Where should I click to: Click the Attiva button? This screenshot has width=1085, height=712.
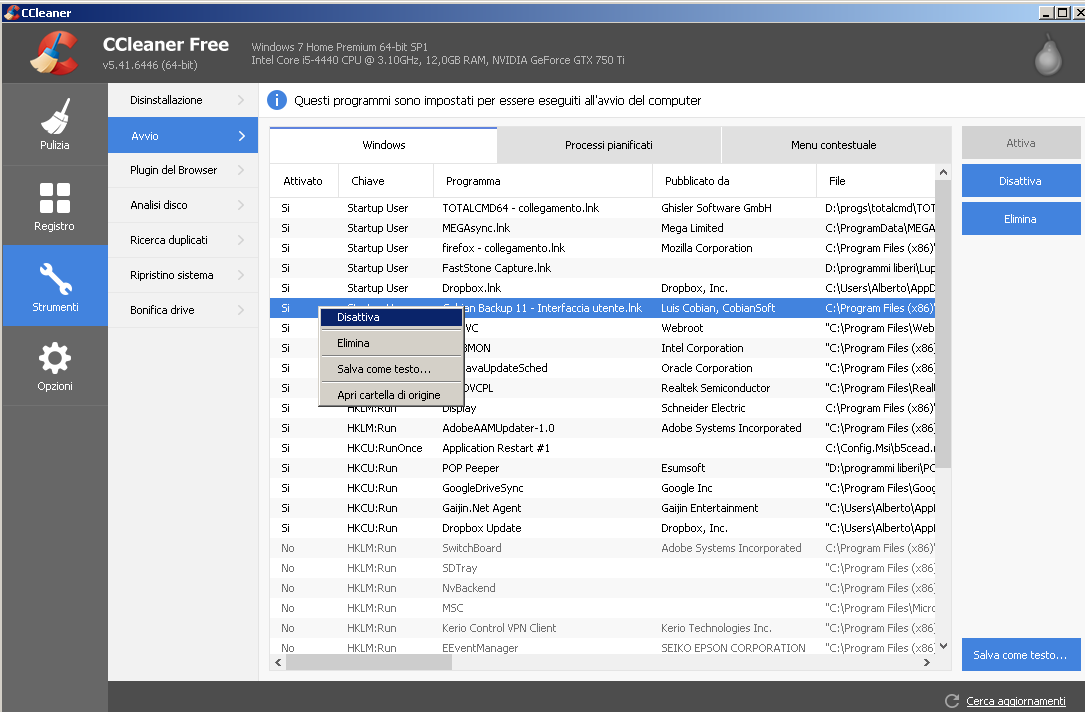click(1021, 143)
